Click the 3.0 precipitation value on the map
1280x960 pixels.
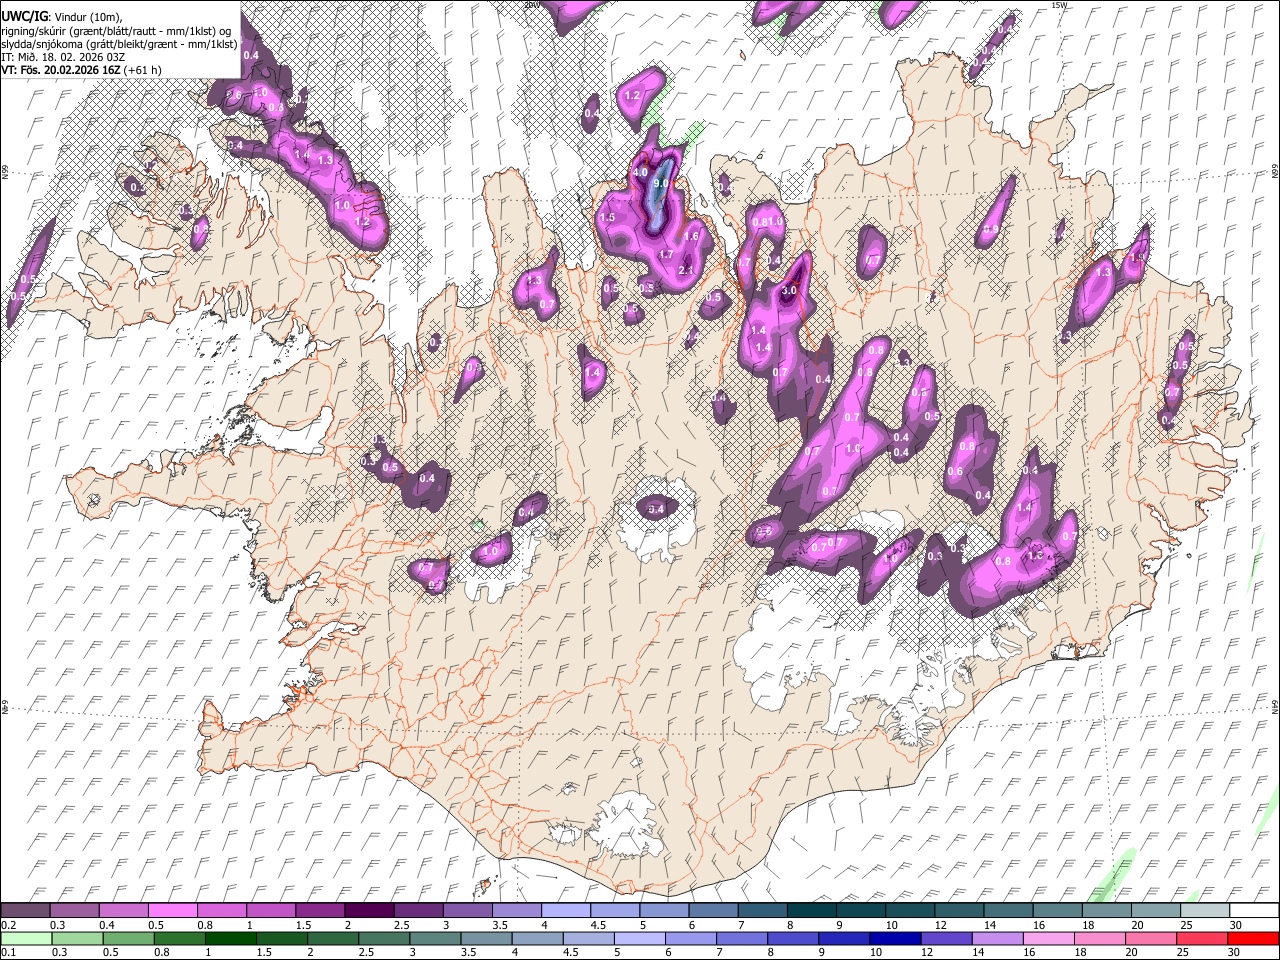(788, 291)
